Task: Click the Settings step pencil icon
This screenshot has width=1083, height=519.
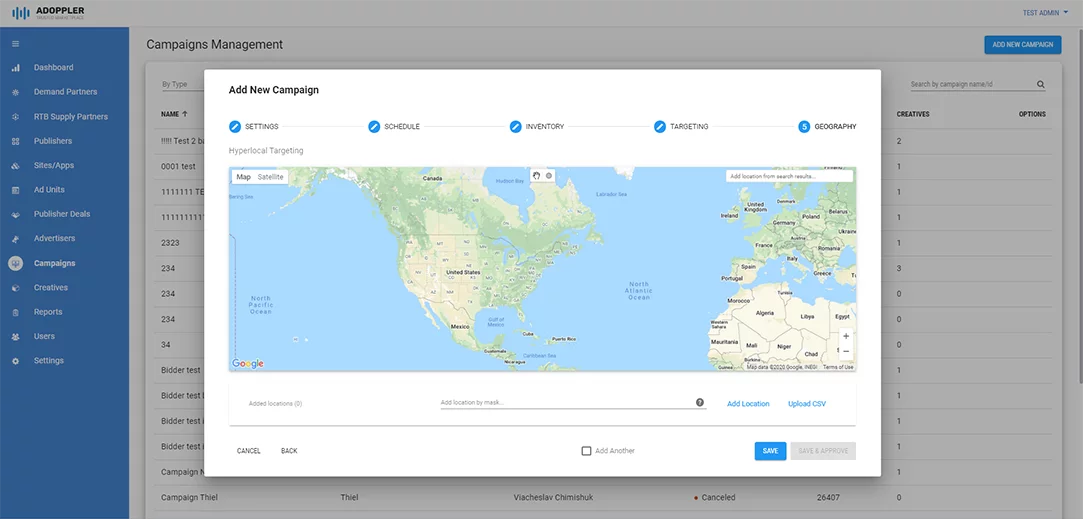Action: point(235,126)
